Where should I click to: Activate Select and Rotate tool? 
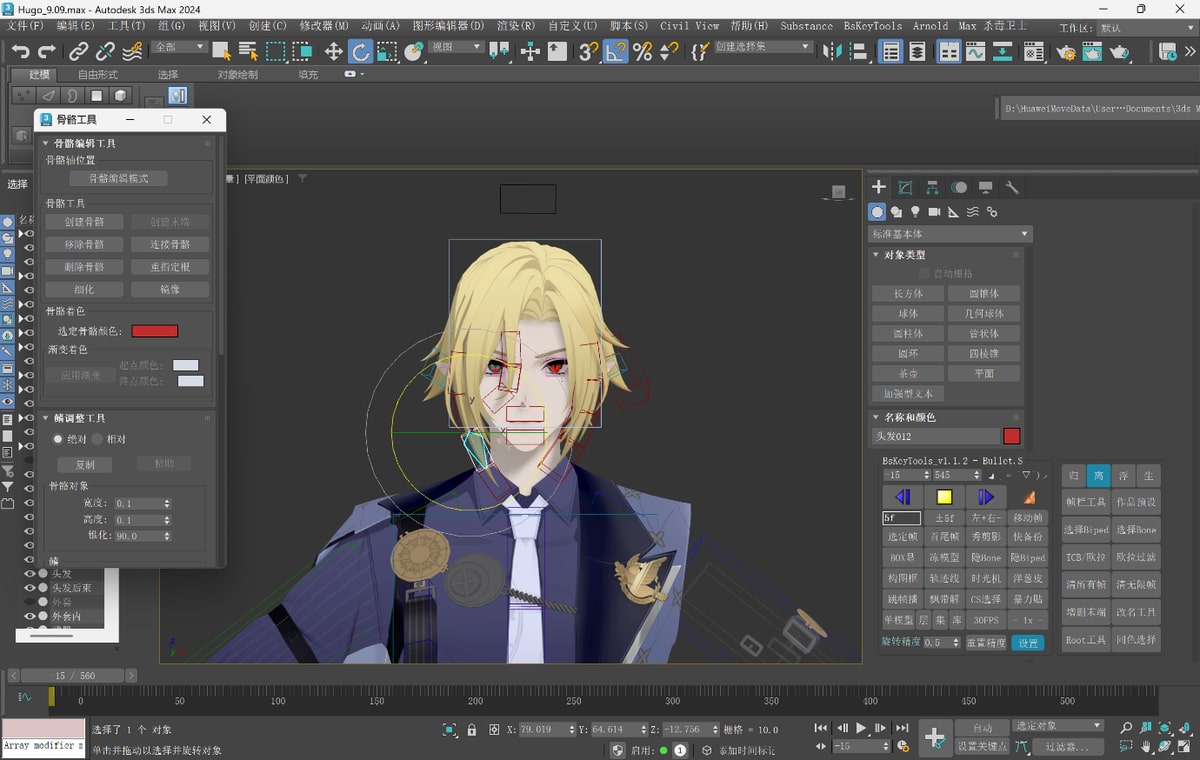[x=361, y=51]
